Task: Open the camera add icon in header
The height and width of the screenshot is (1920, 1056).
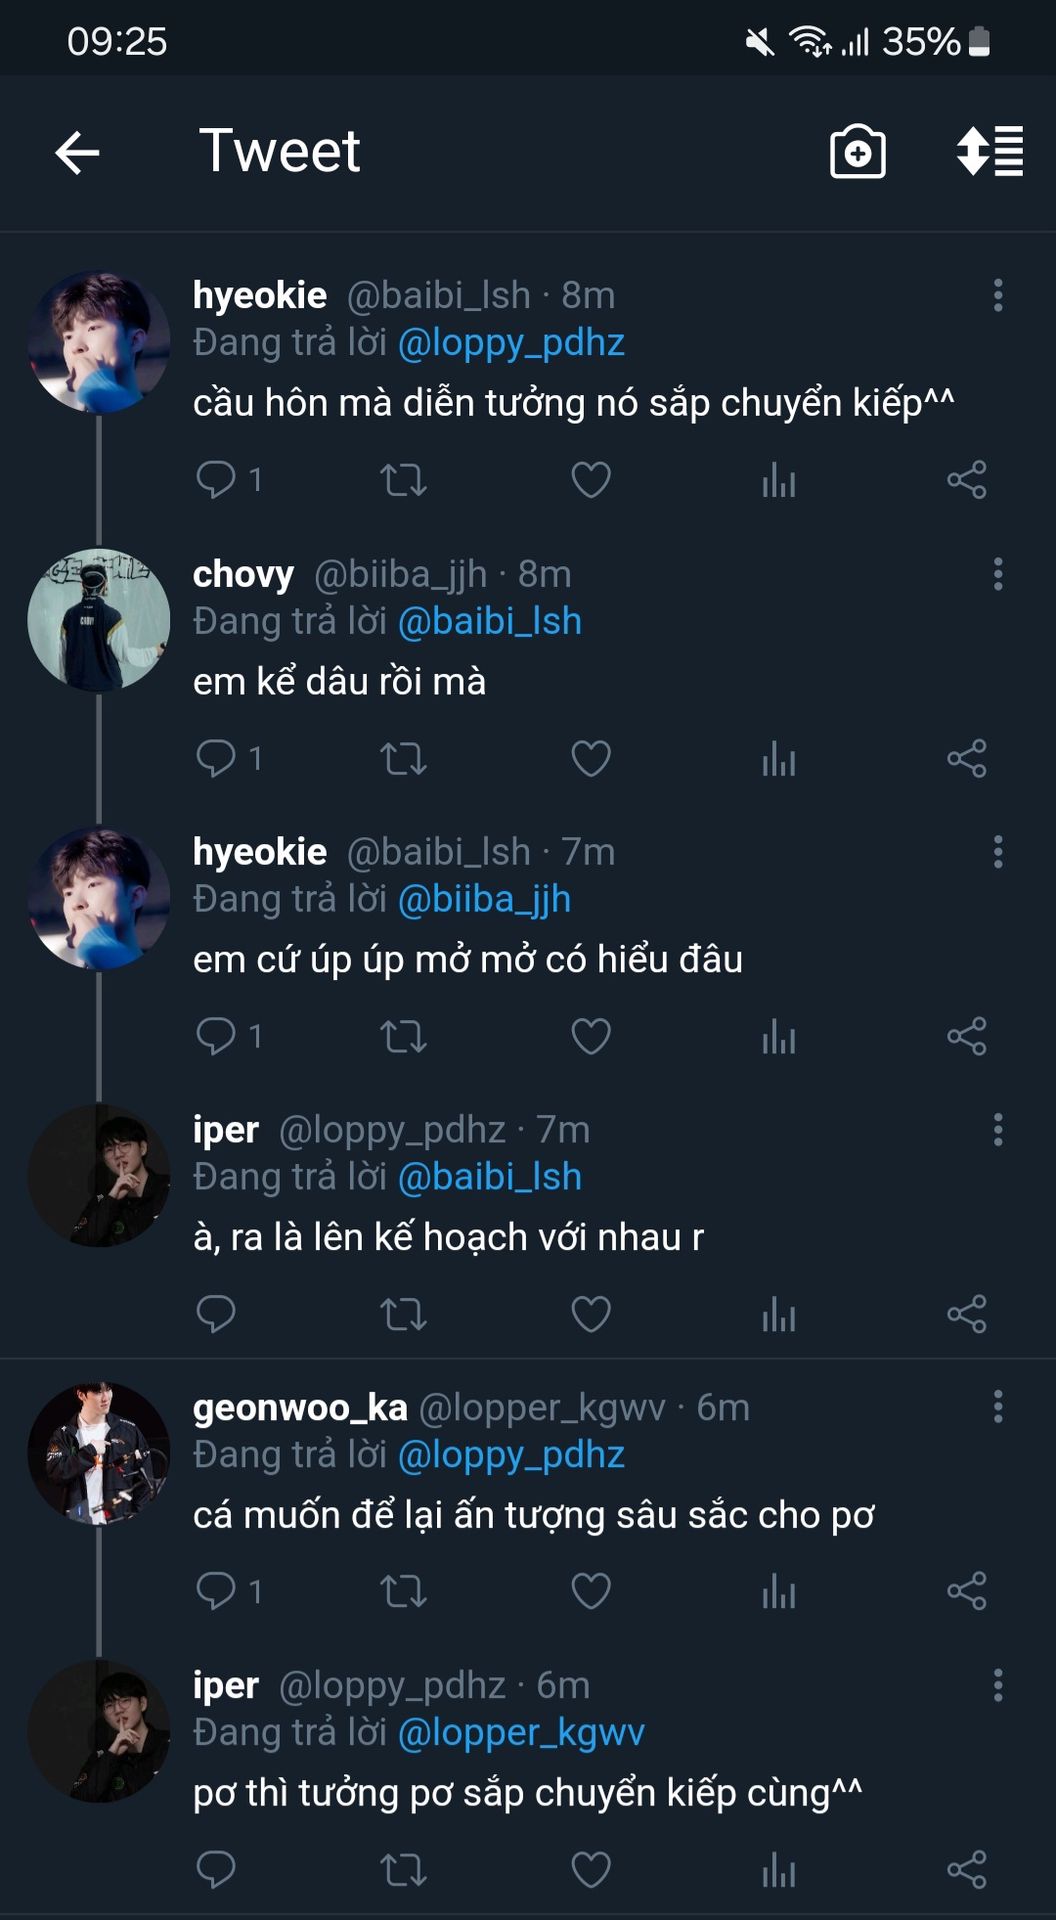Action: (x=857, y=153)
